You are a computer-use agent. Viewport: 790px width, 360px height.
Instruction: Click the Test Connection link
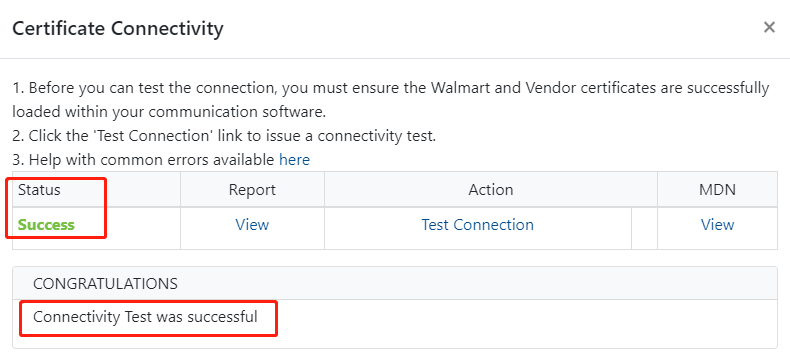tap(478, 225)
